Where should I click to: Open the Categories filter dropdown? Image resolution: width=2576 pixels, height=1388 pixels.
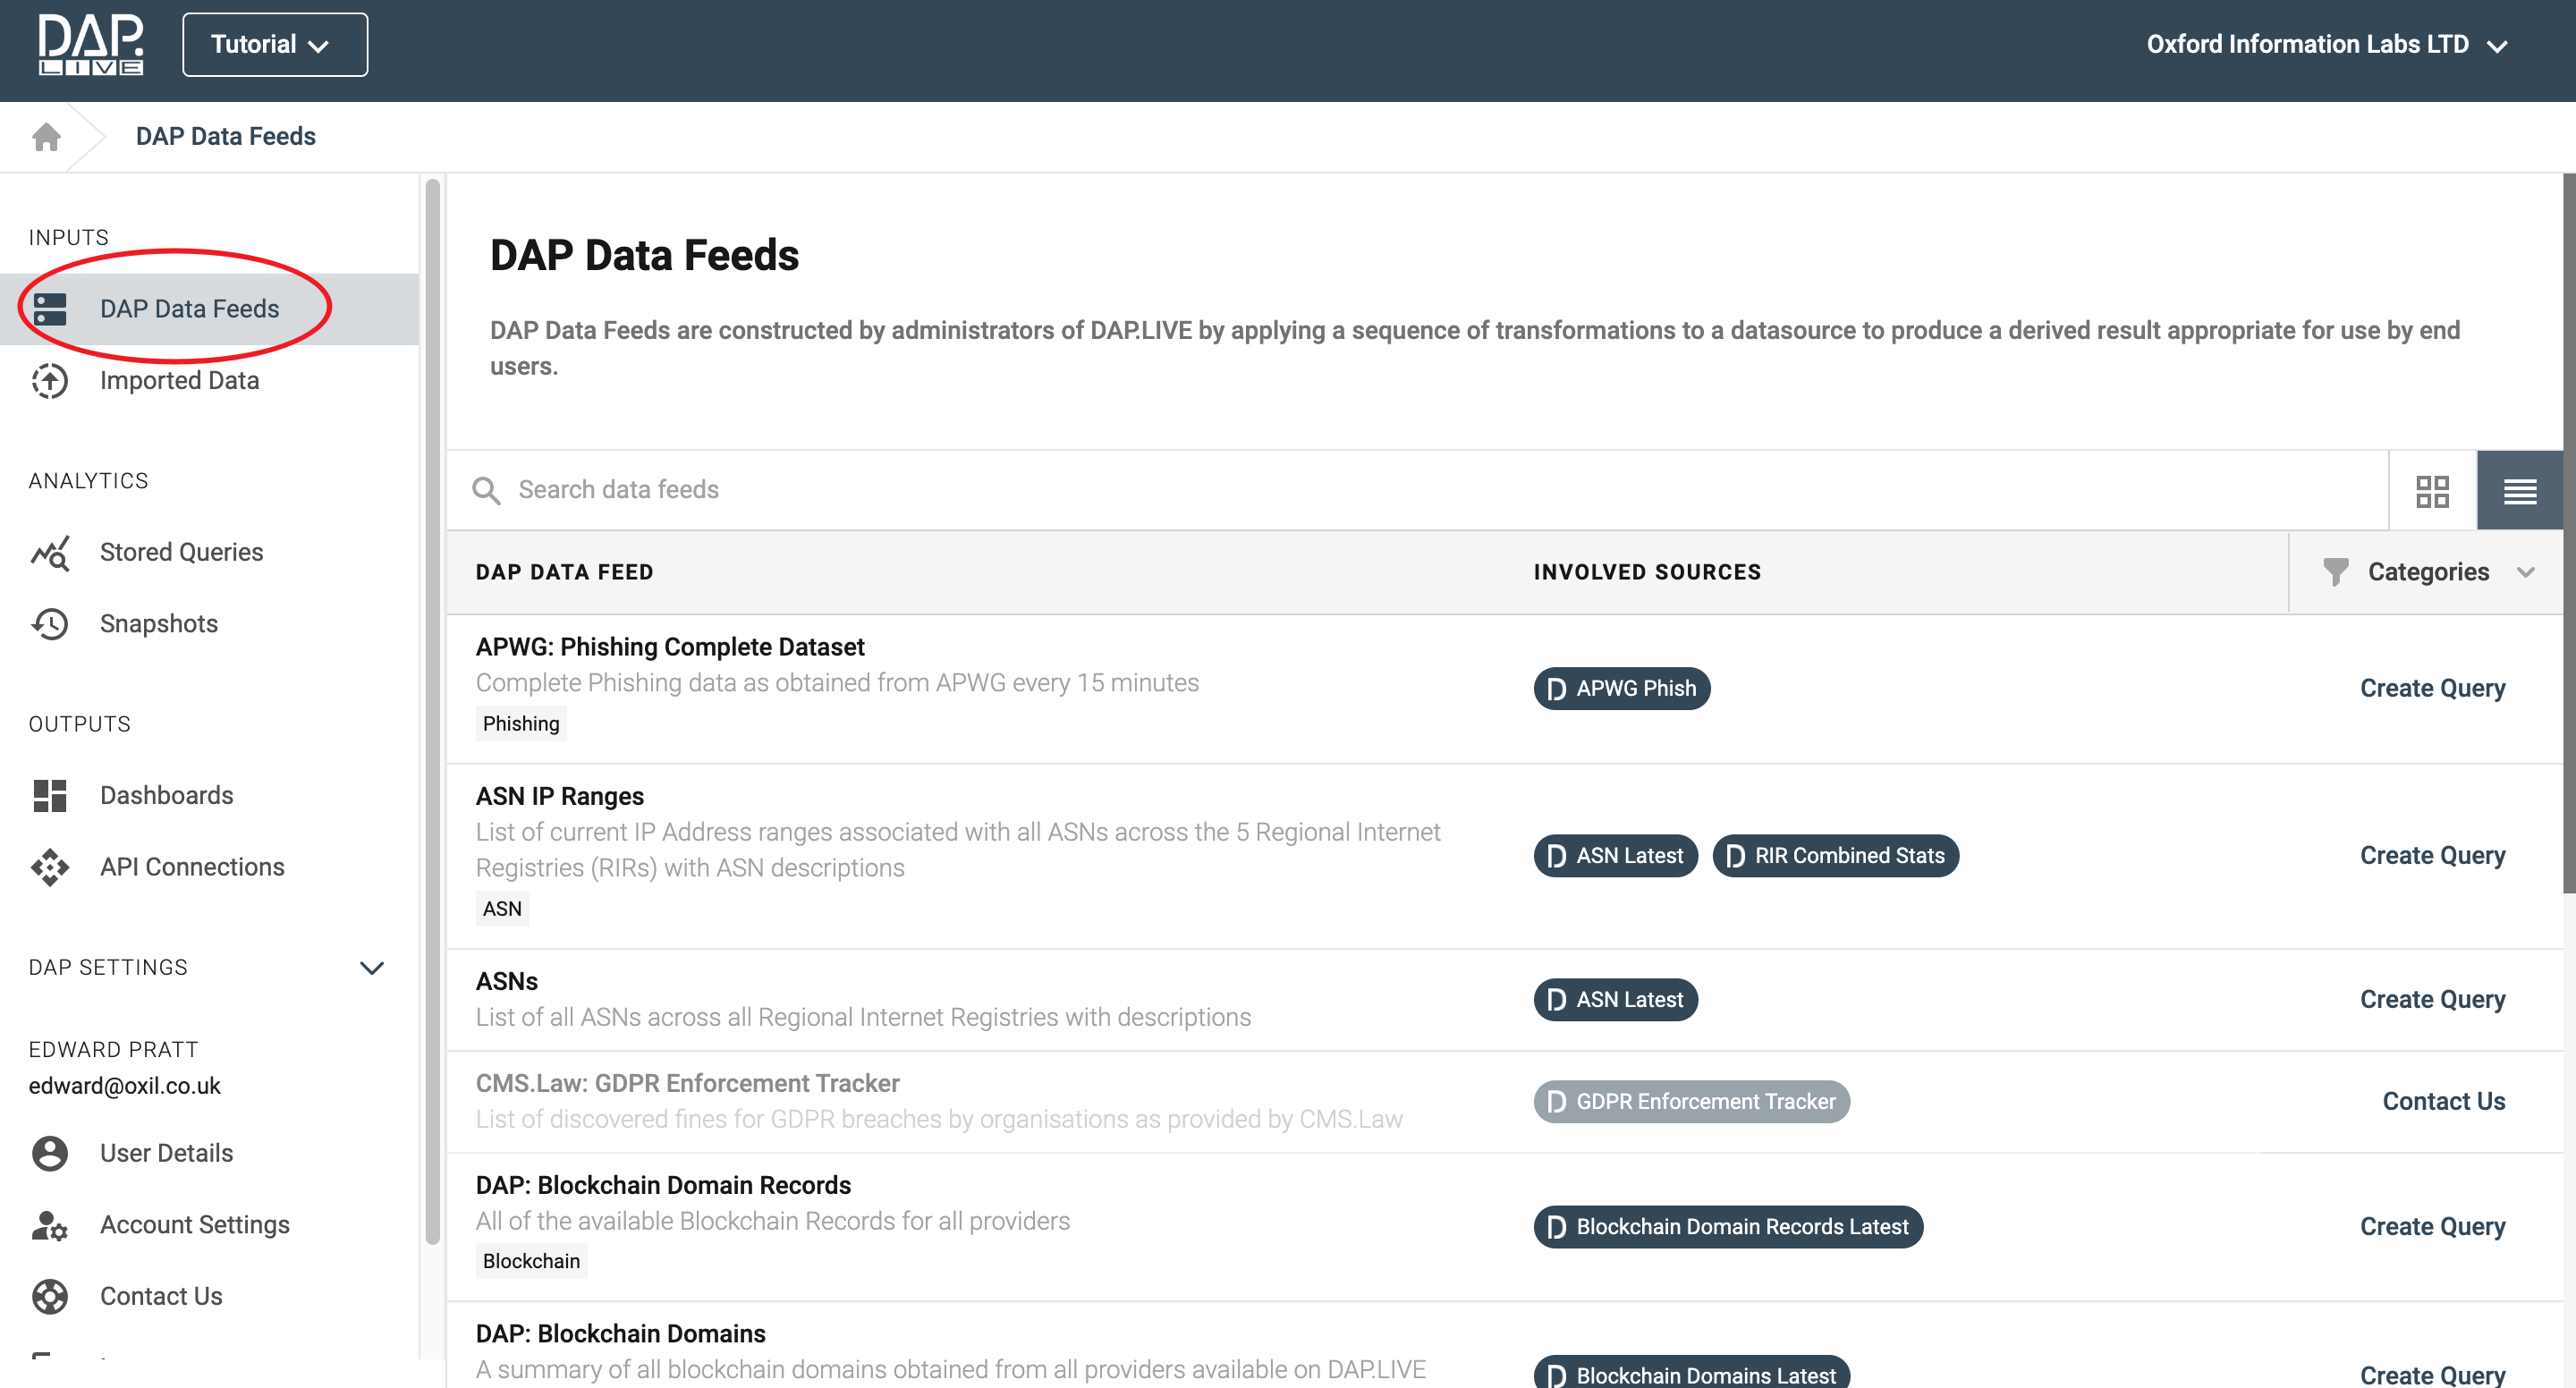point(2428,572)
